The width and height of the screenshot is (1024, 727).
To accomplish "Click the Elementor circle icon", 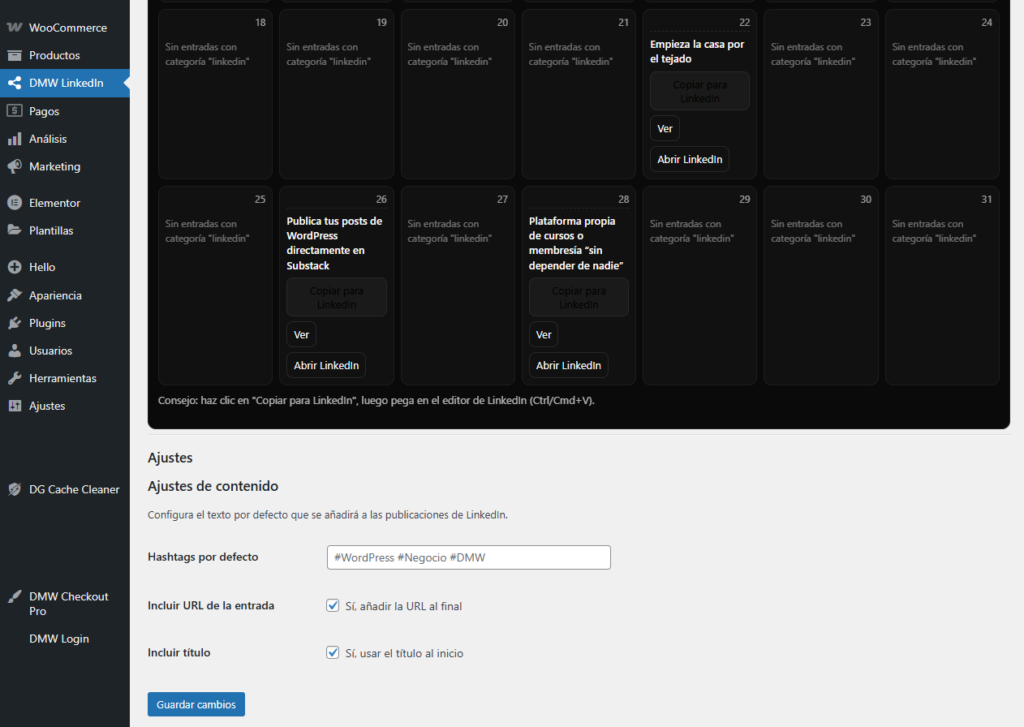I will [15, 203].
